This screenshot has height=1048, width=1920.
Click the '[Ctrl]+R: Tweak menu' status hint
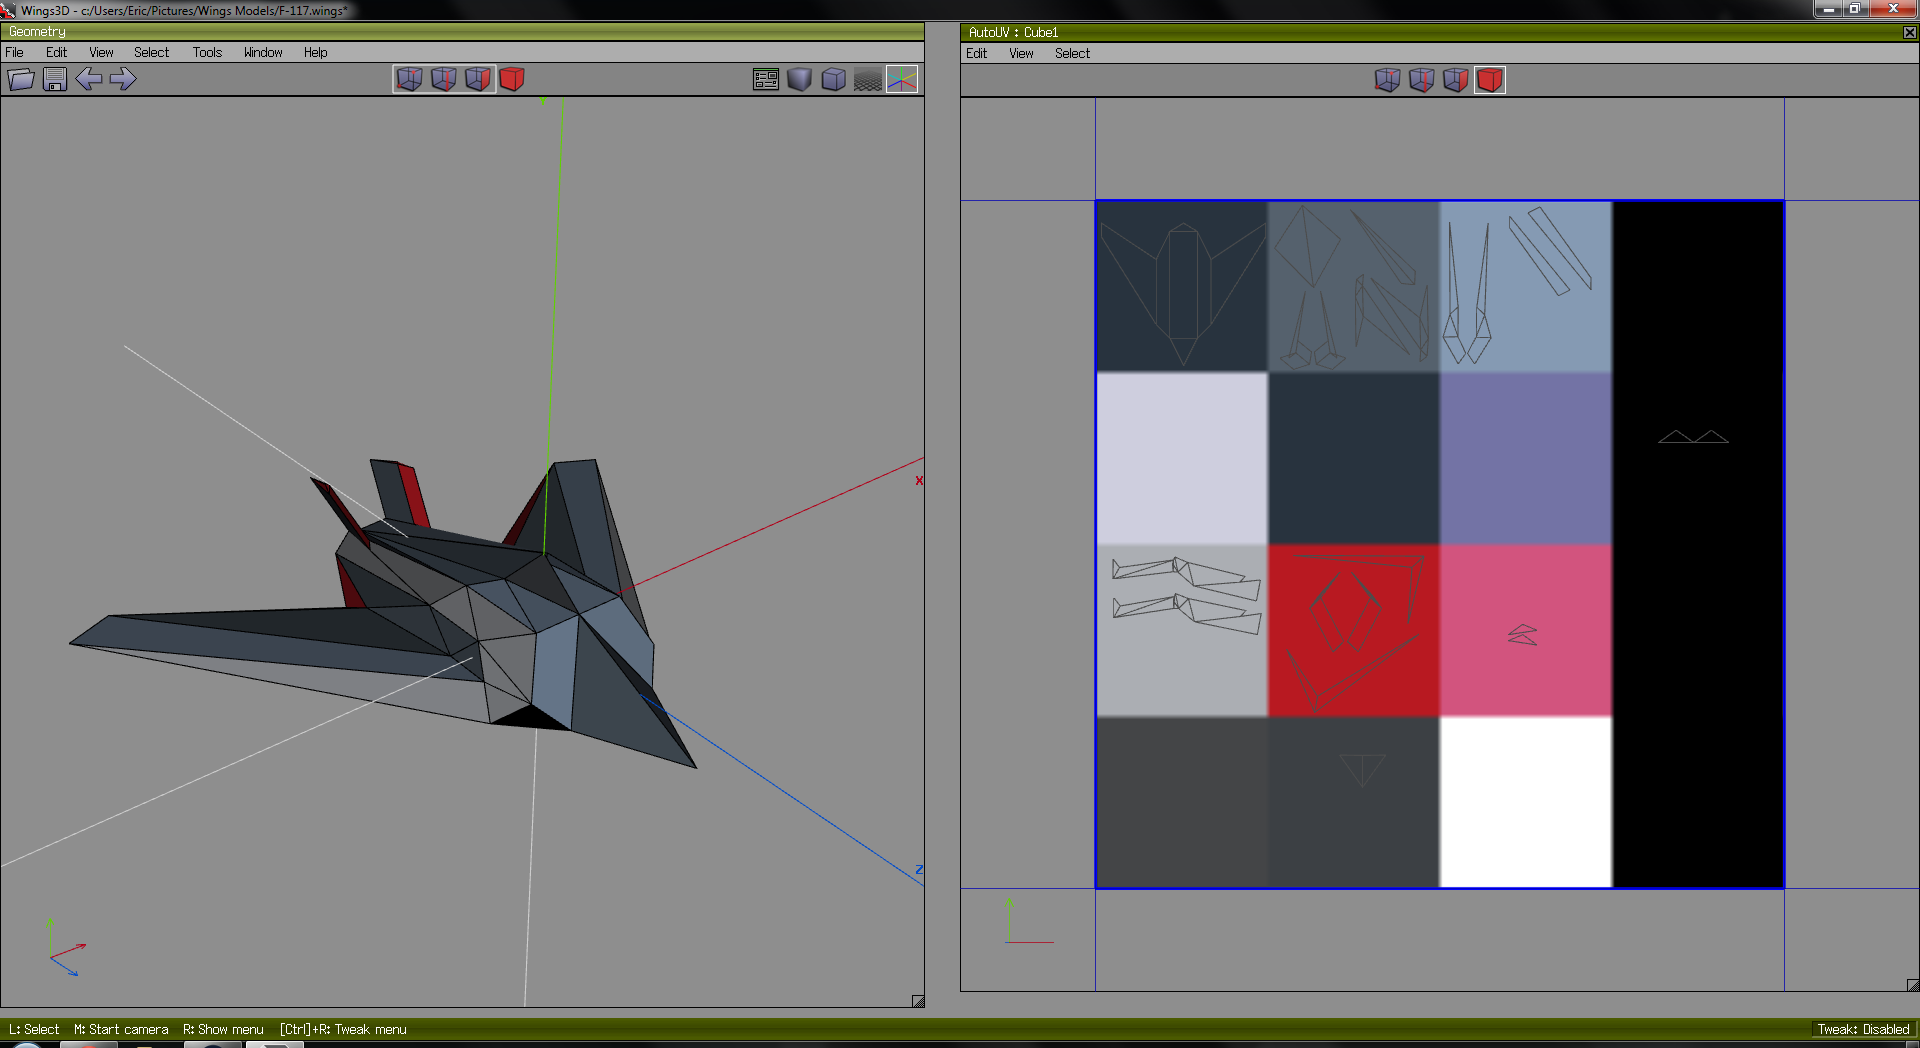[343, 1029]
